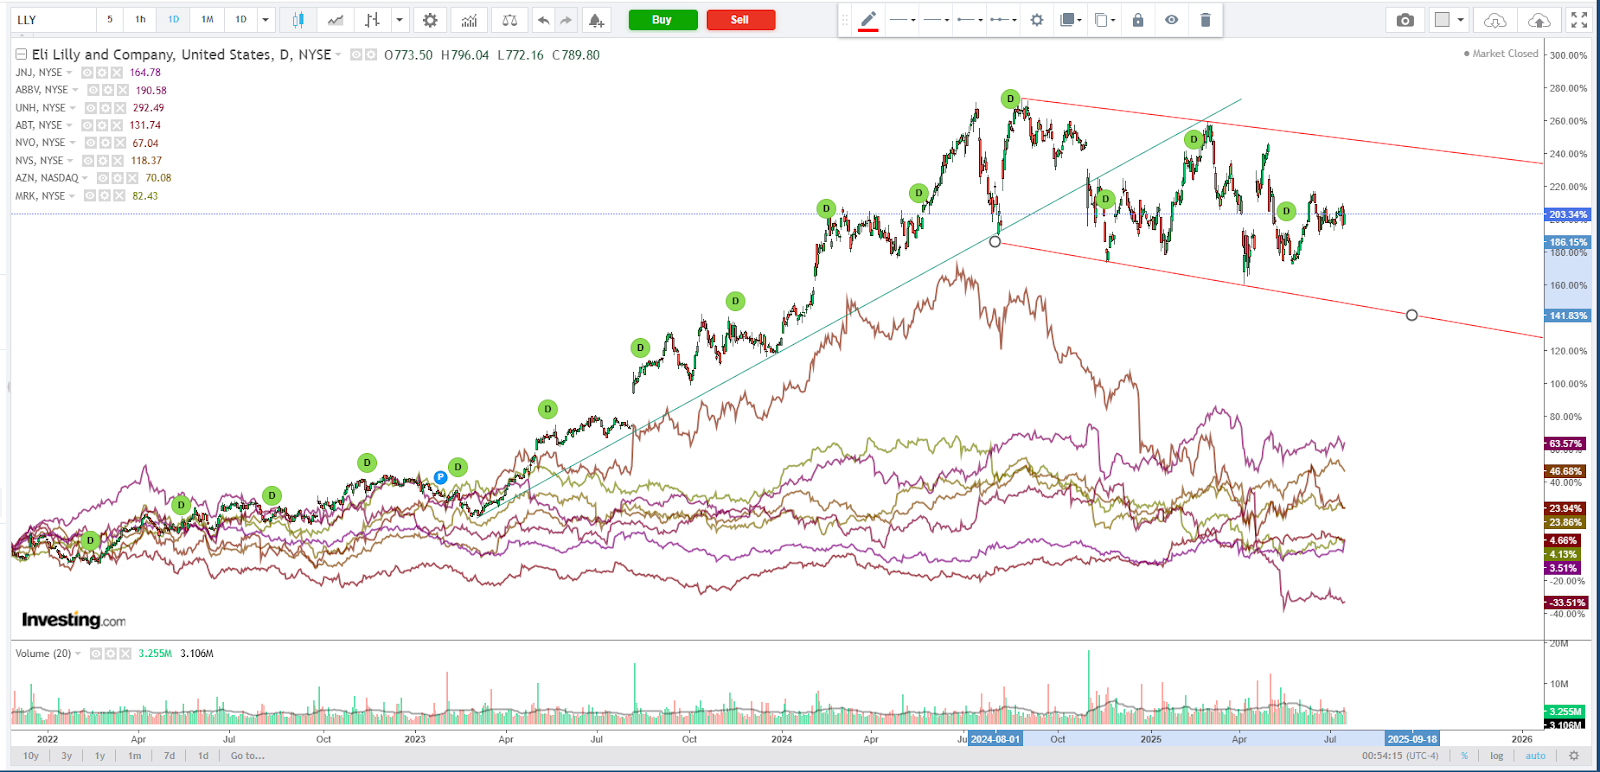Open drawing settings gear in floating toolbar
The height and width of the screenshot is (772, 1600).
(1037, 20)
